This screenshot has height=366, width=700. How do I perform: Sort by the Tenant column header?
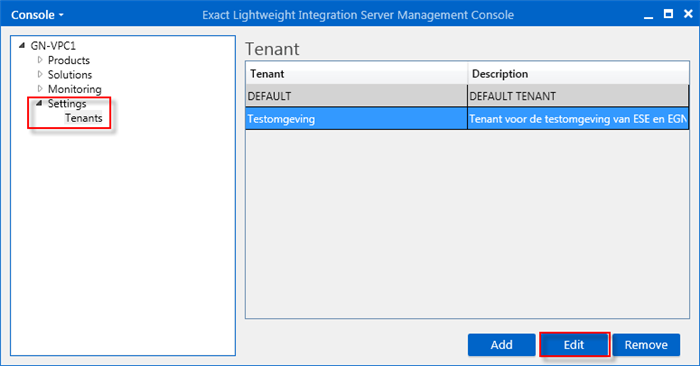pyautogui.click(x=356, y=74)
